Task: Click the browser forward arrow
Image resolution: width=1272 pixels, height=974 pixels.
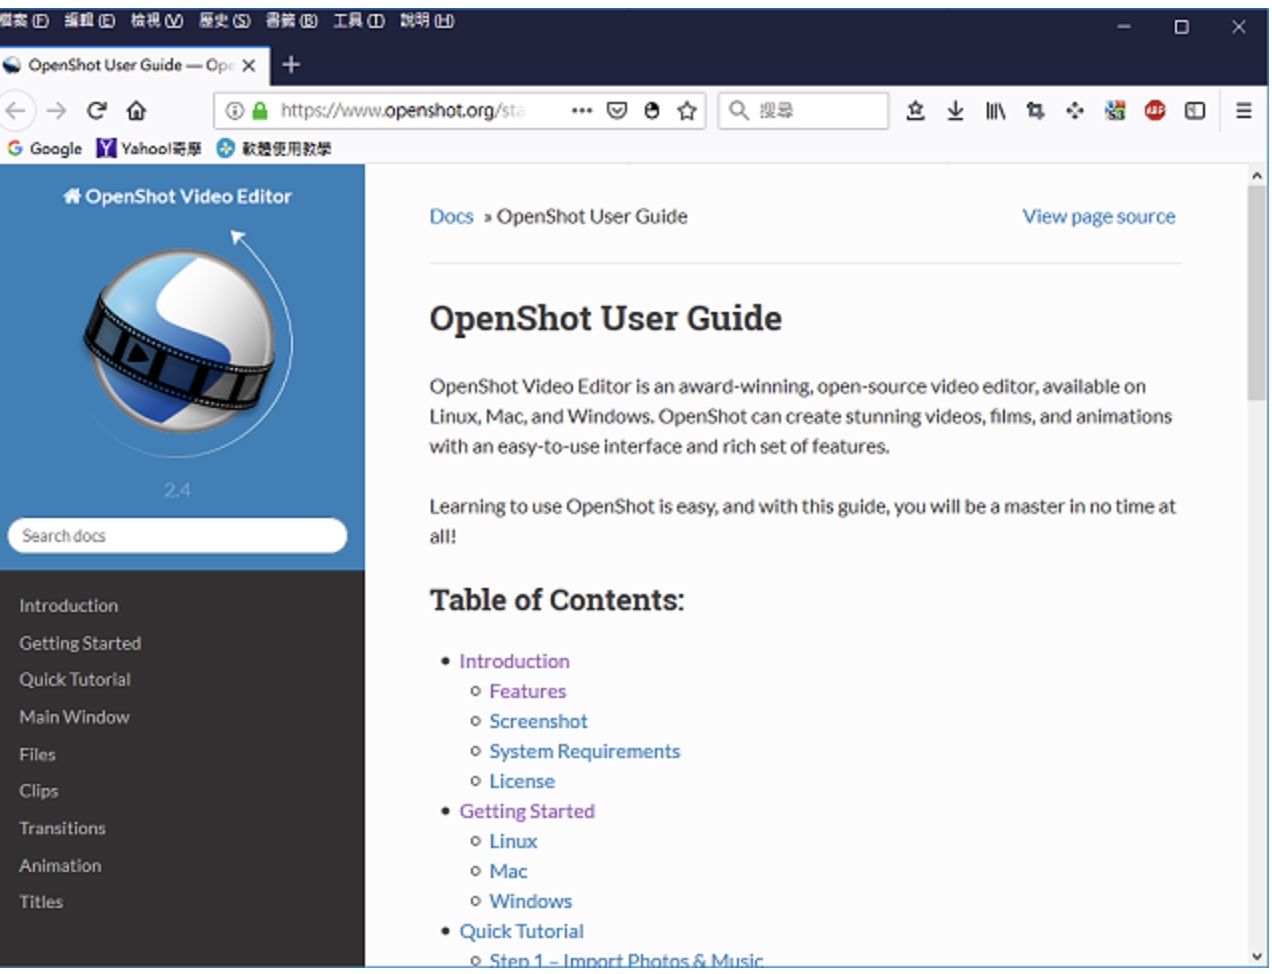Action: [x=56, y=110]
